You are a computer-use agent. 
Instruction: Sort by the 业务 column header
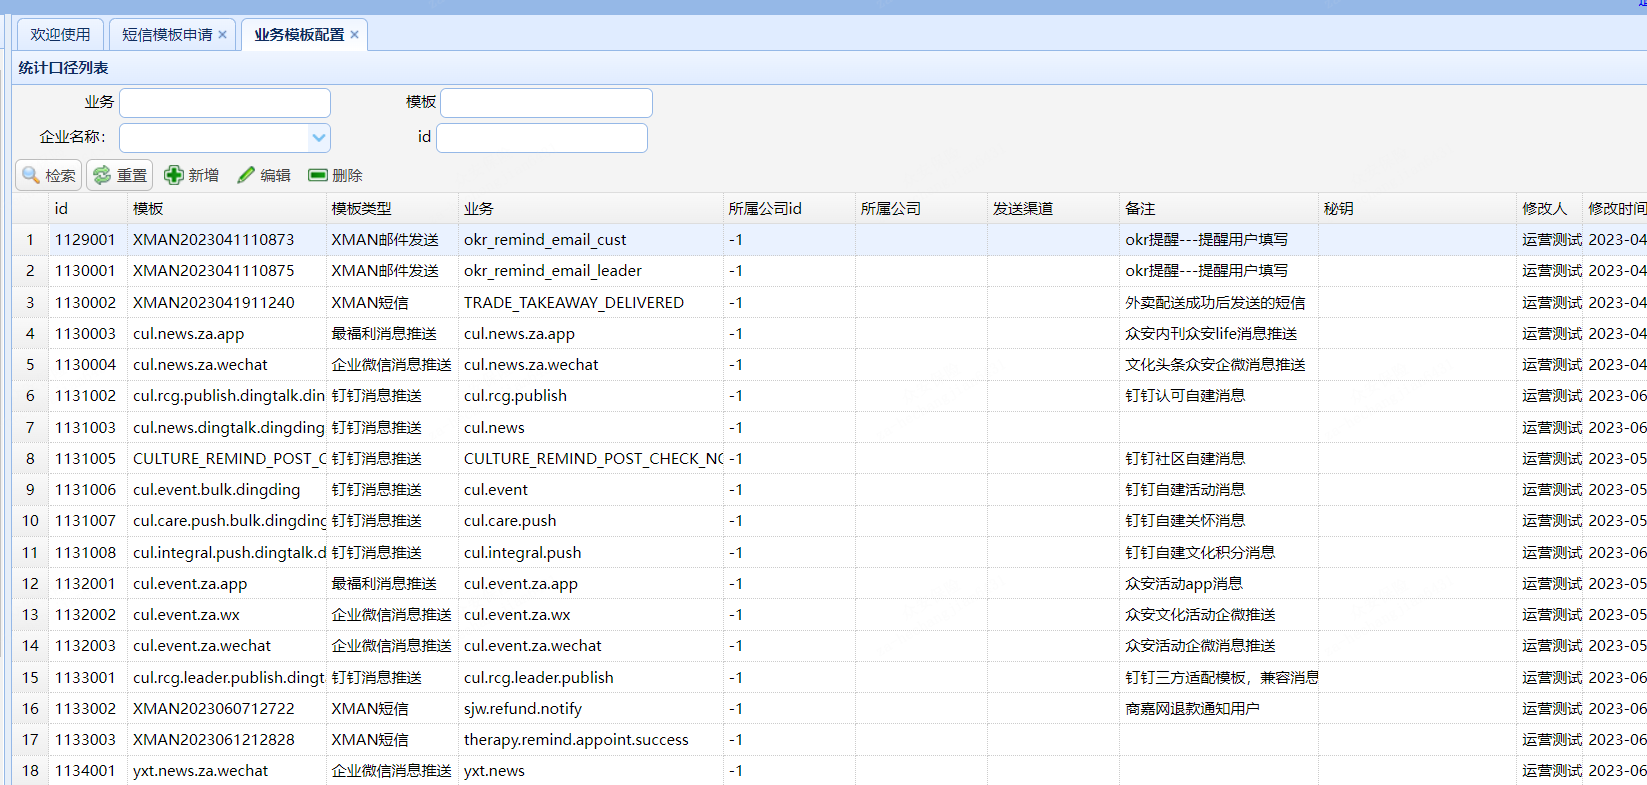point(591,208)
